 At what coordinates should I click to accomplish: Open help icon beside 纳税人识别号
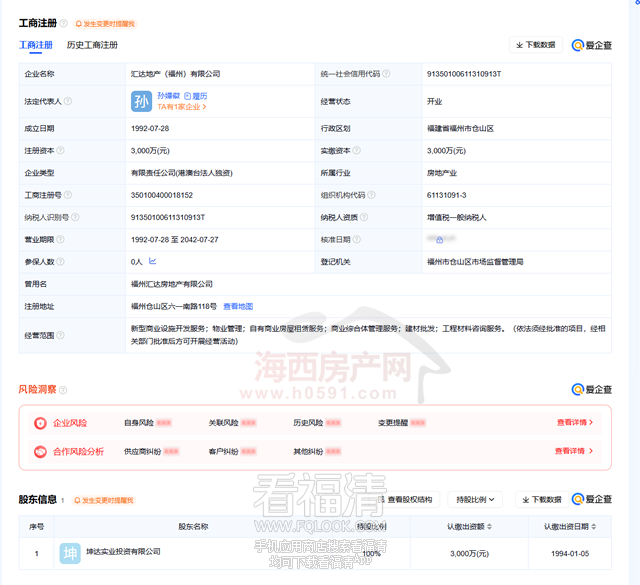(76, 217)
